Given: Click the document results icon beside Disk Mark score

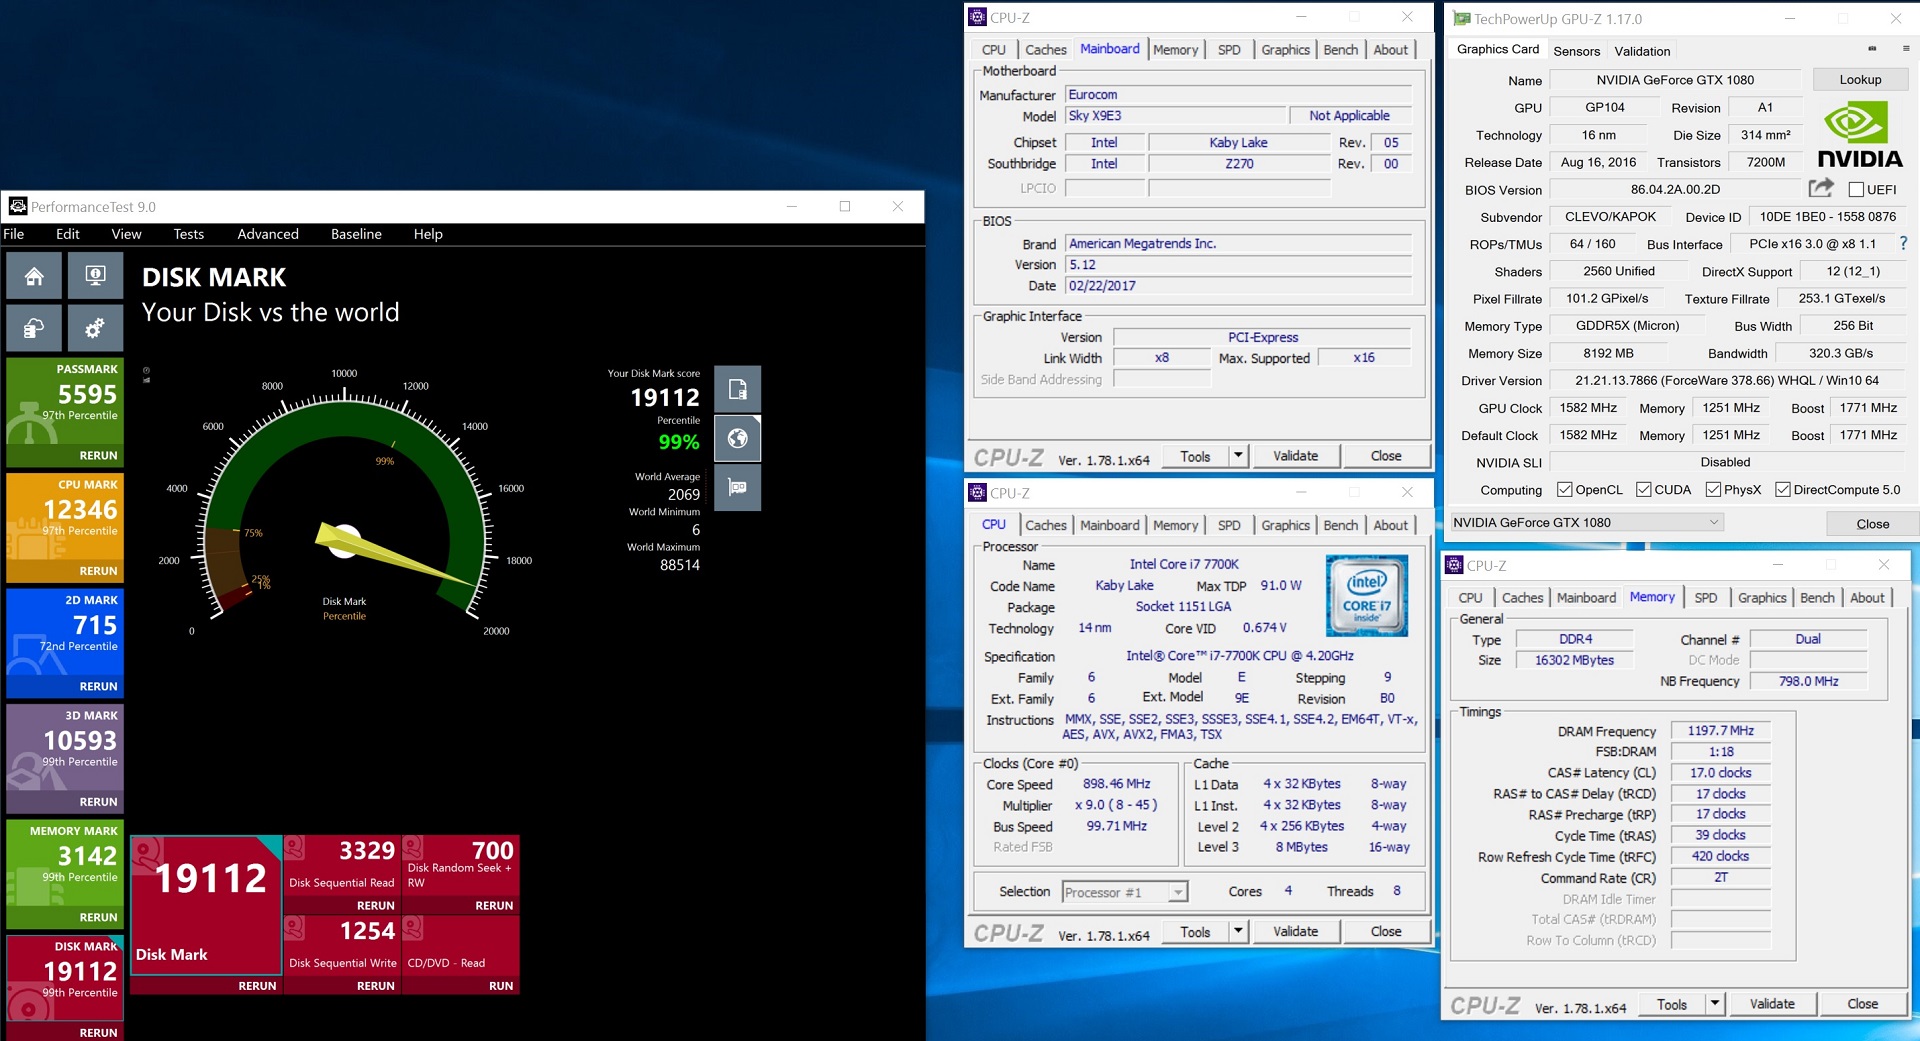Looking at the screenshot, I should (x=737, y=390).
